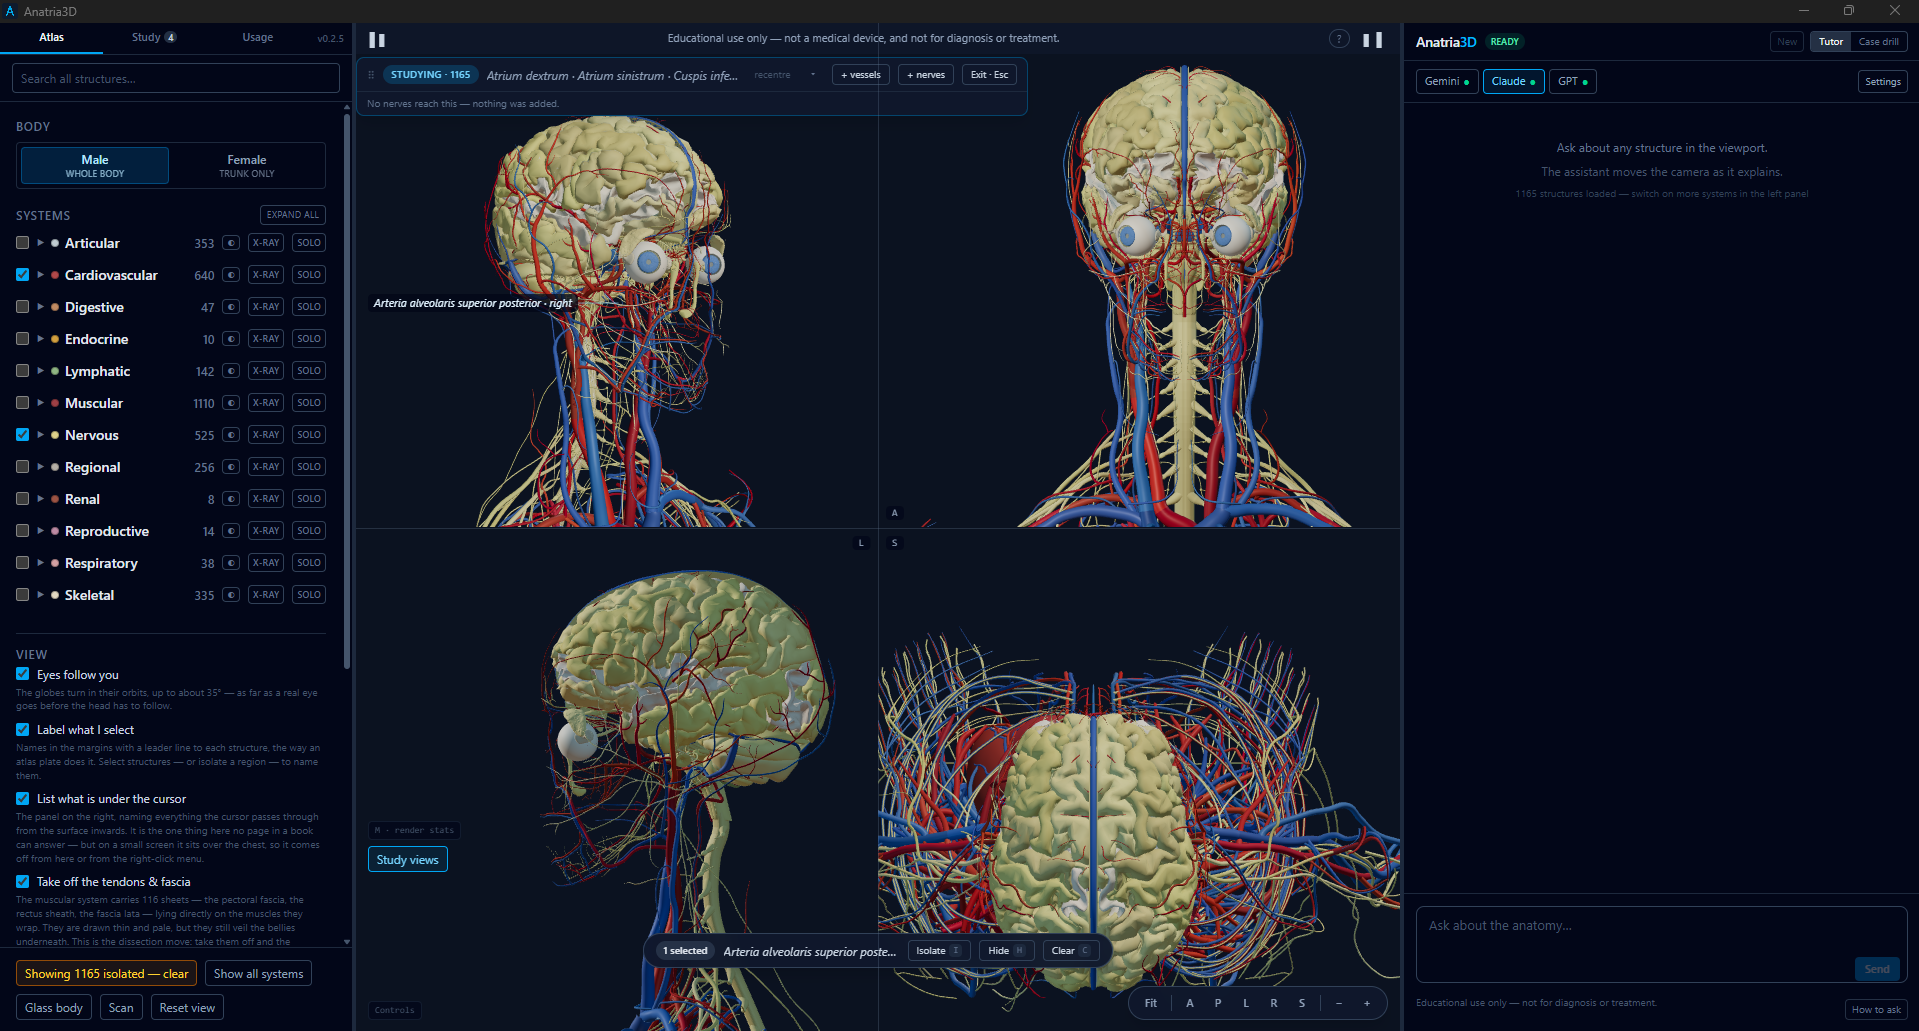Viewport: 1919px width, 1031px height.
Task: Snap to the left view (L)
Action: click(1246, 1003)
